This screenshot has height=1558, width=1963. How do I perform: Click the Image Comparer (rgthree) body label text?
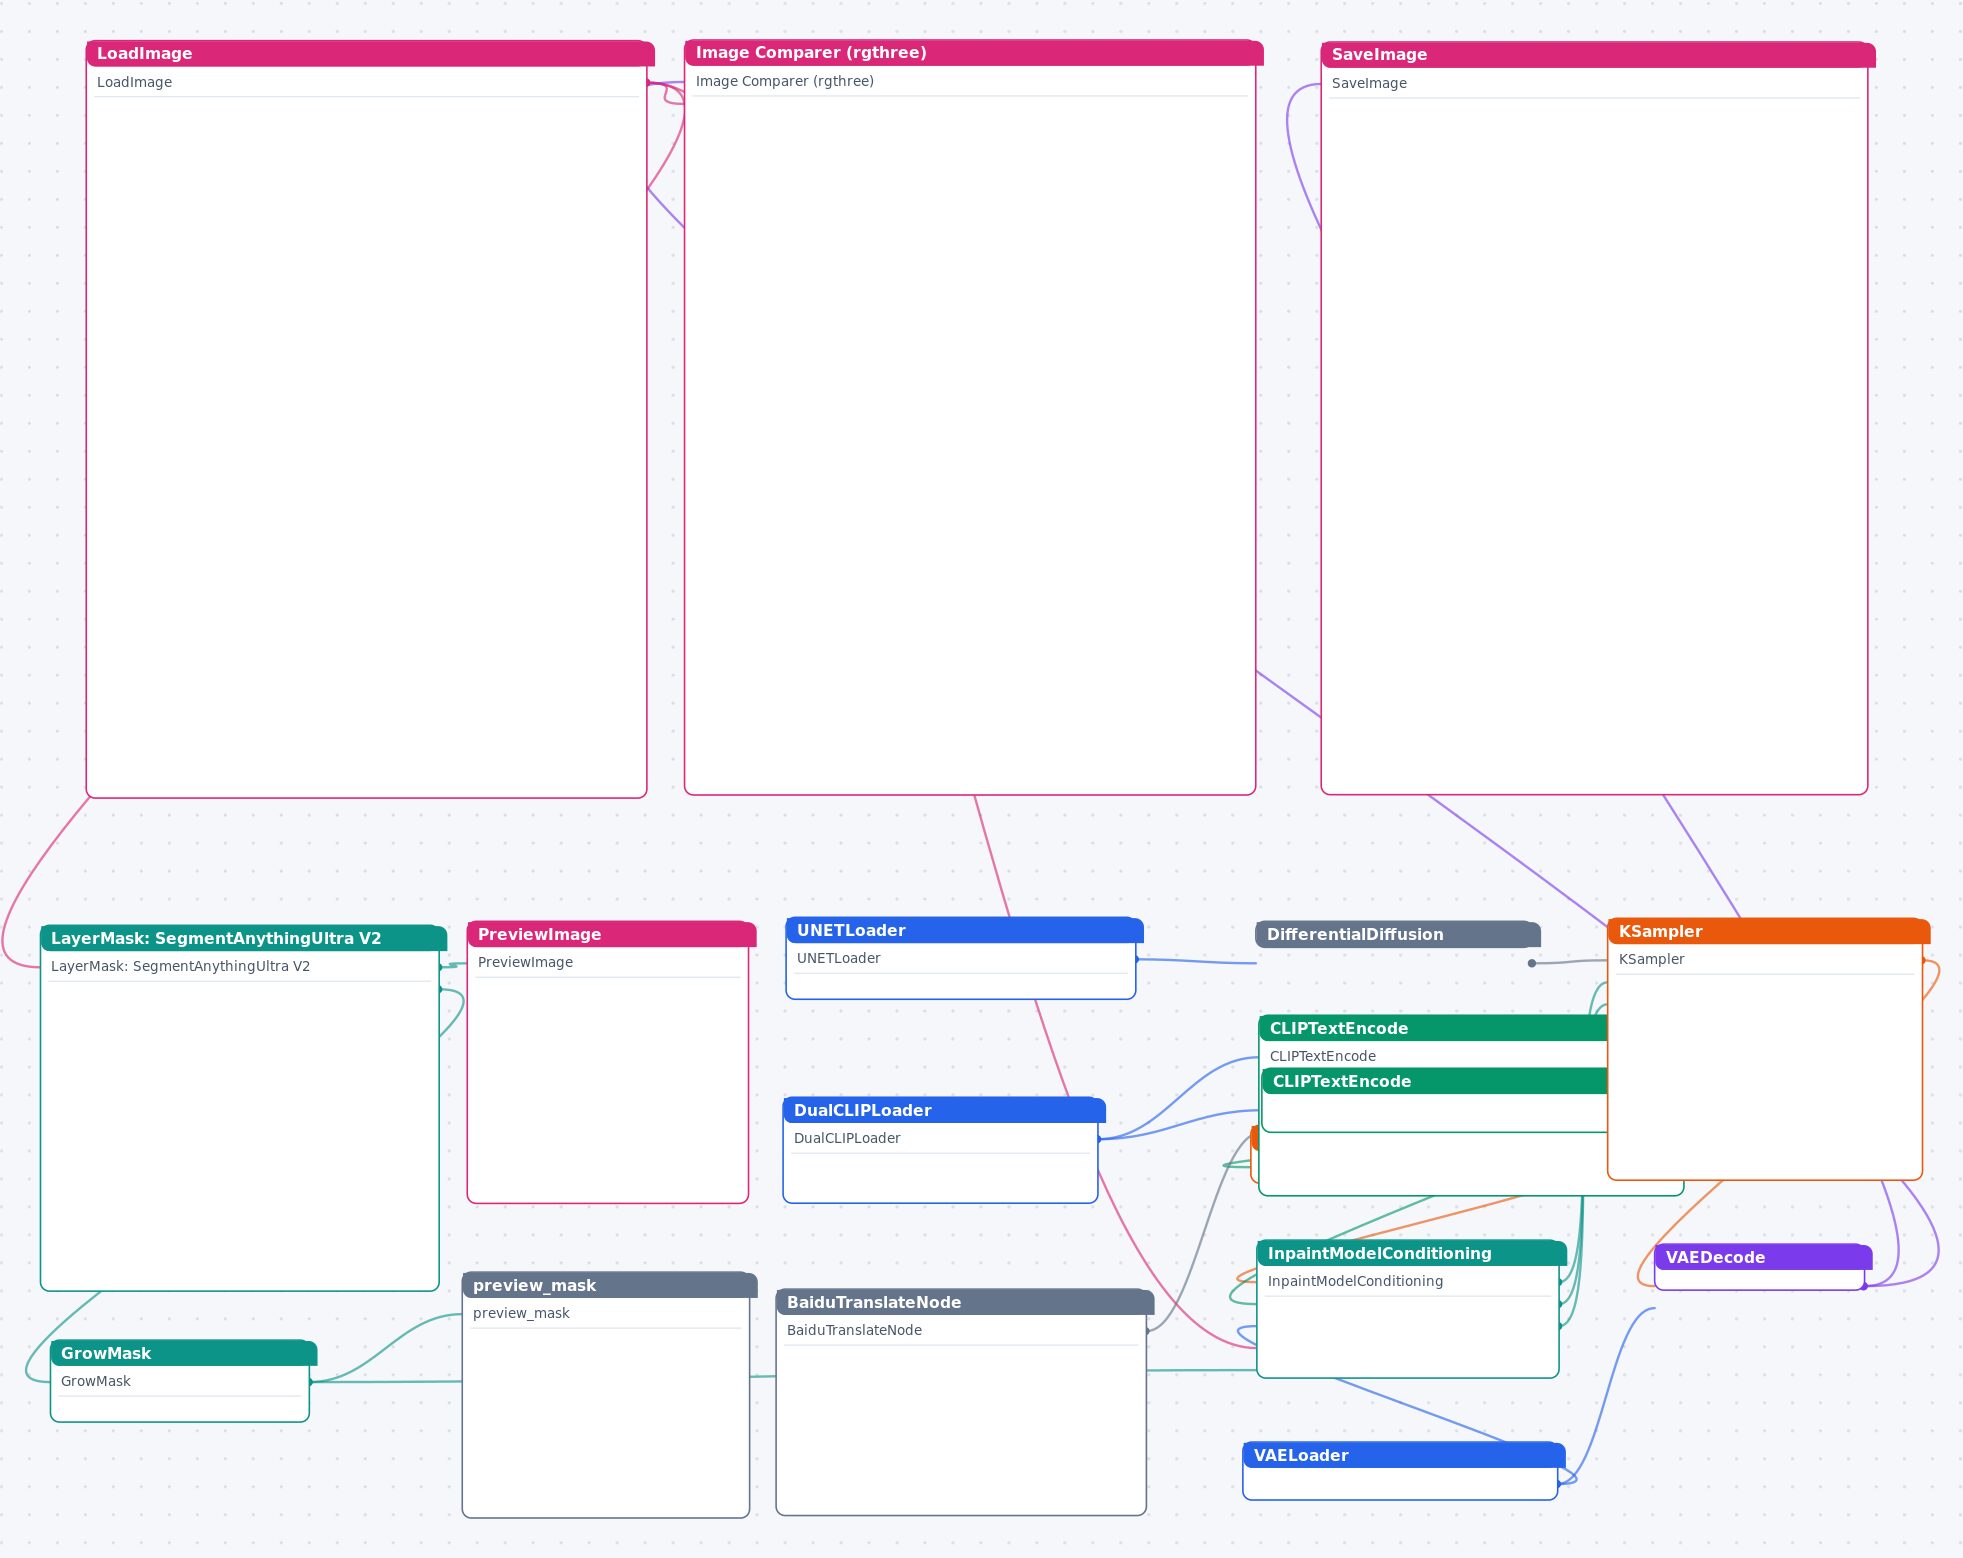point(785,81)
